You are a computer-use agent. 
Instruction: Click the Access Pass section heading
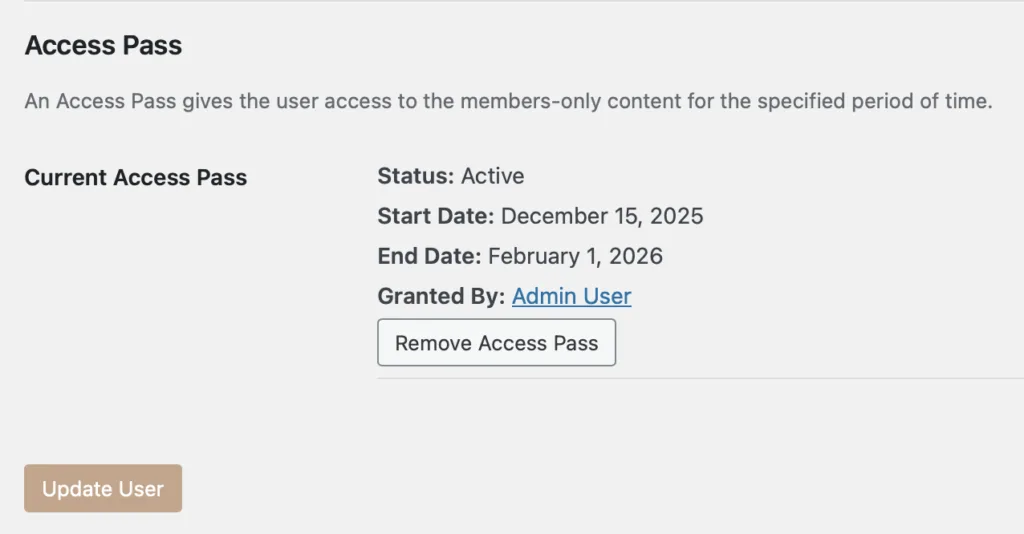pos(103,45)
